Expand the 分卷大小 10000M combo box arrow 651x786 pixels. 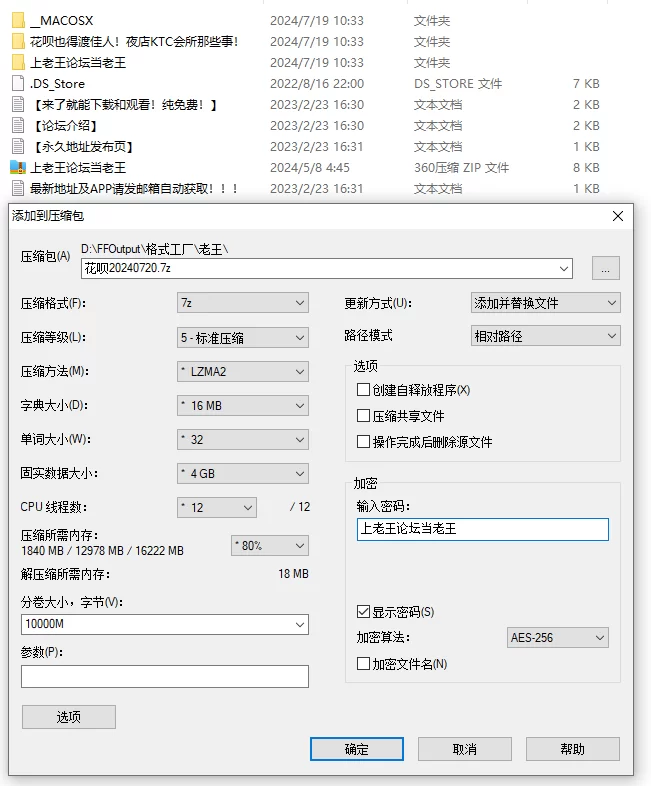(300, 625)
